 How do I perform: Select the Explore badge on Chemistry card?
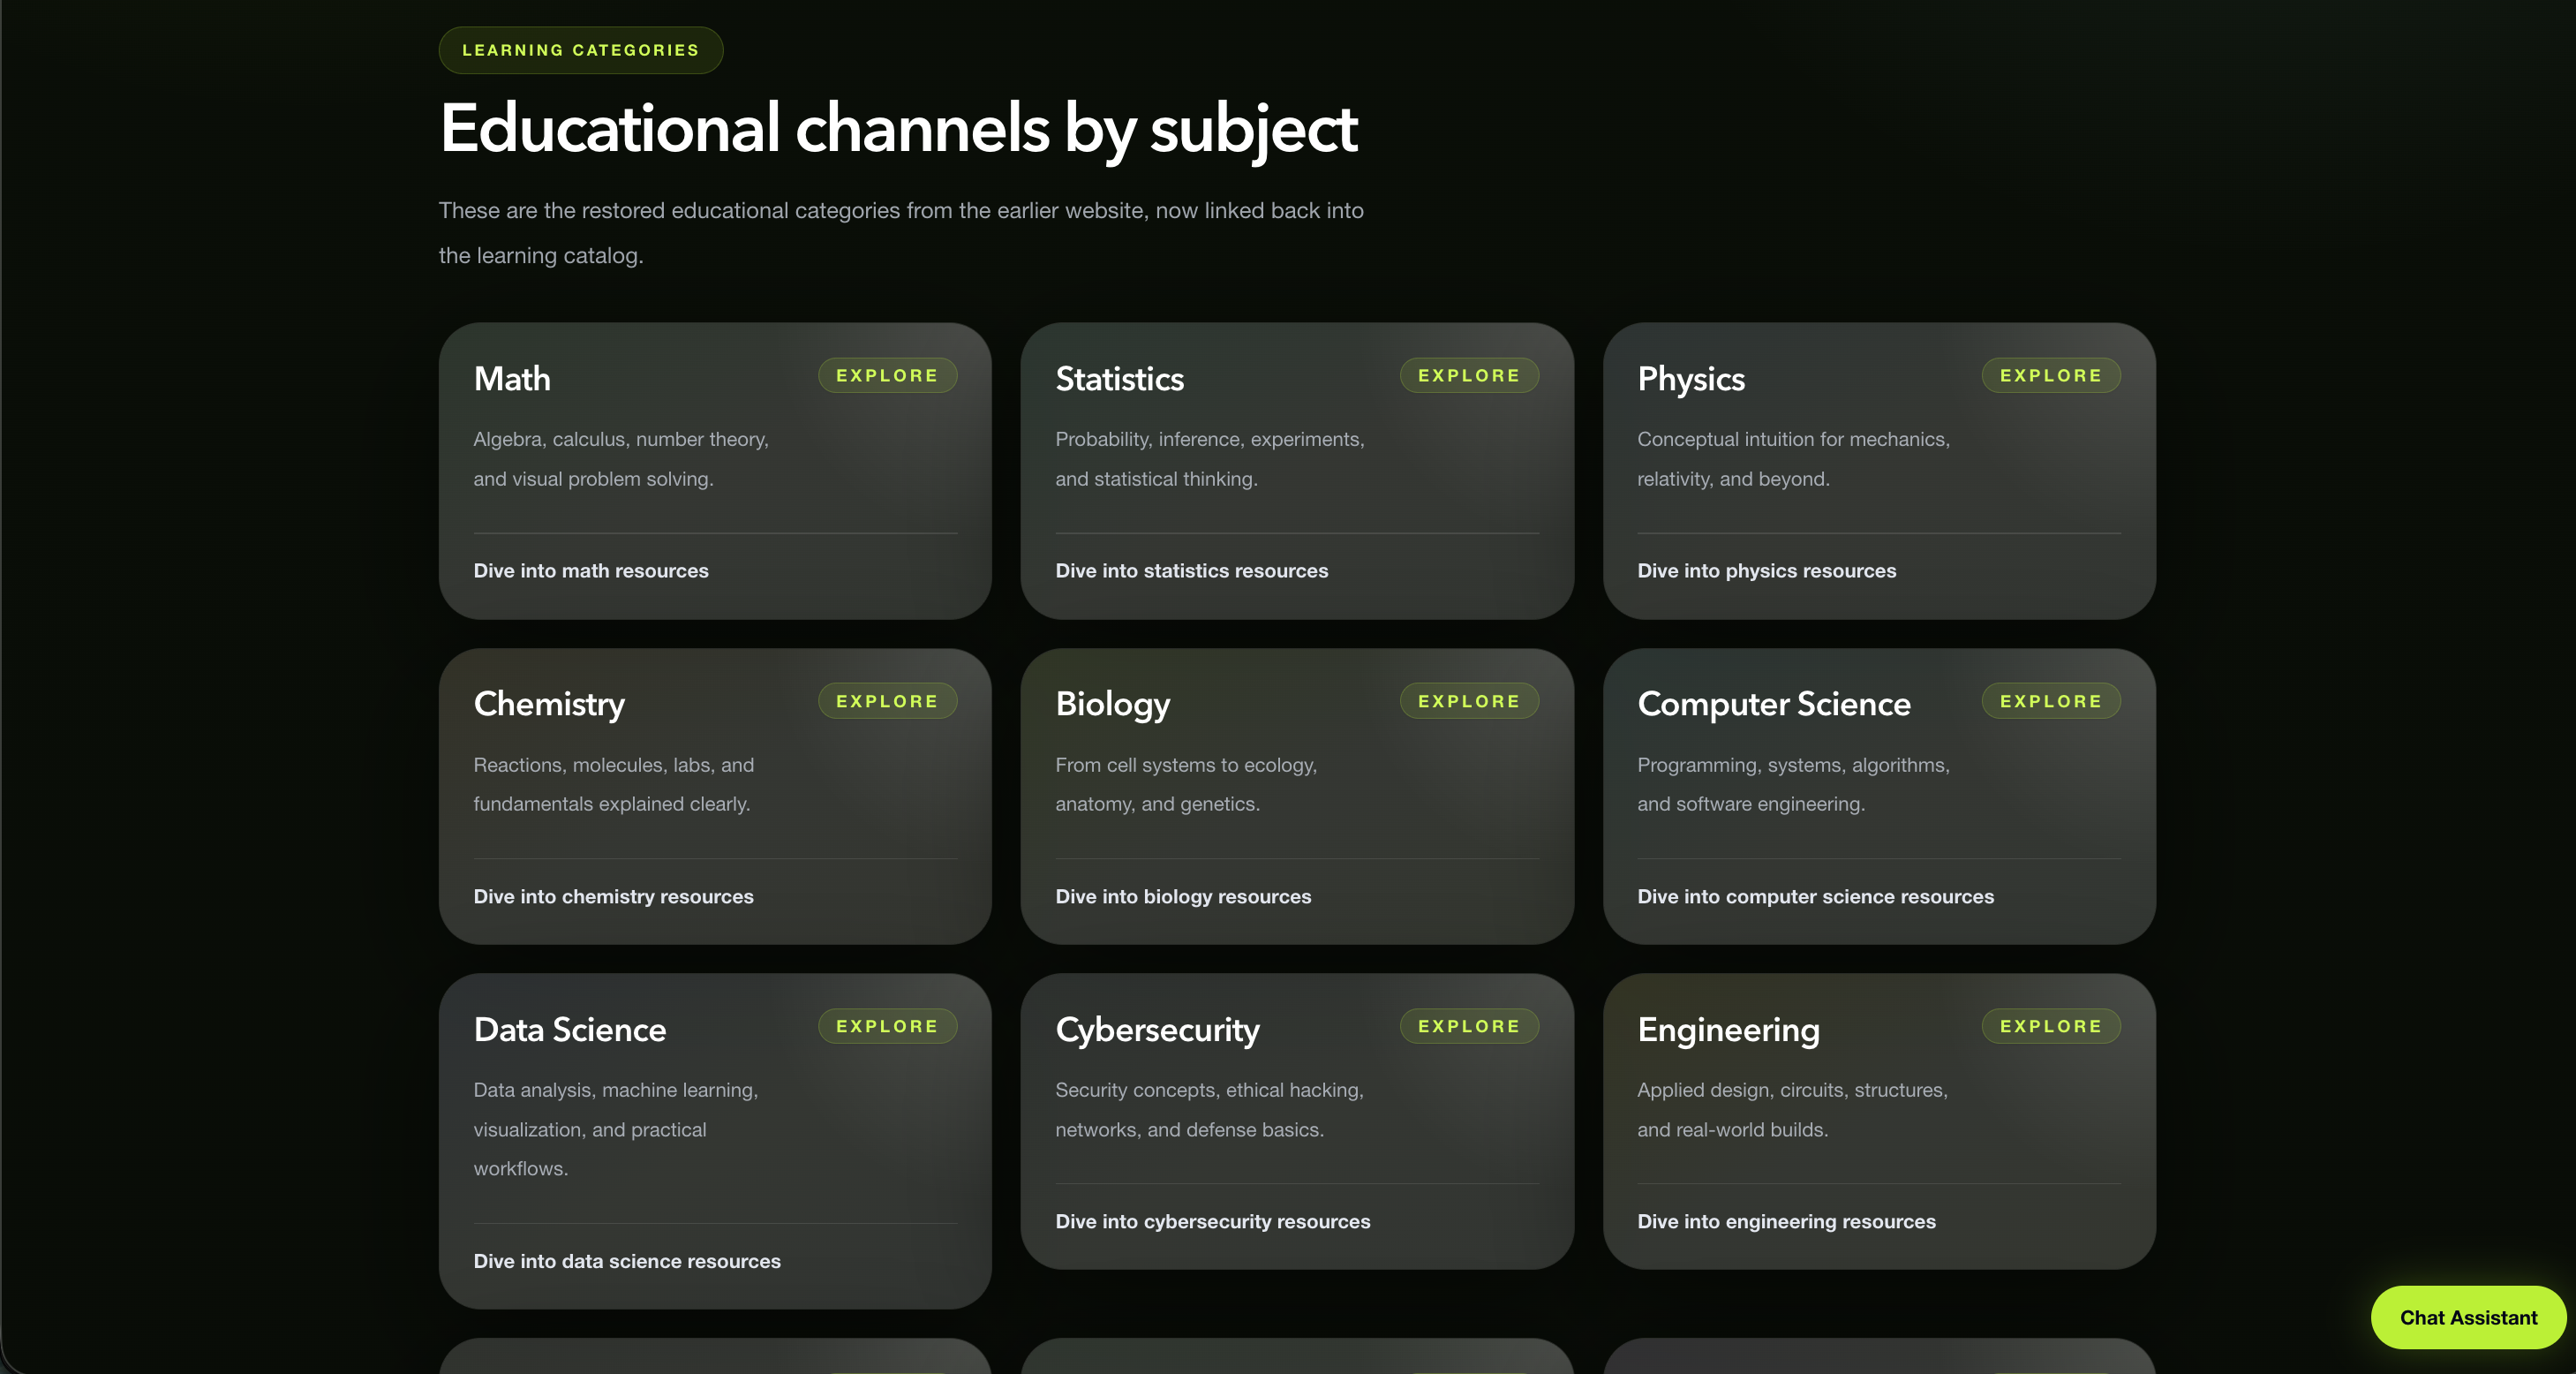[887, 701]
